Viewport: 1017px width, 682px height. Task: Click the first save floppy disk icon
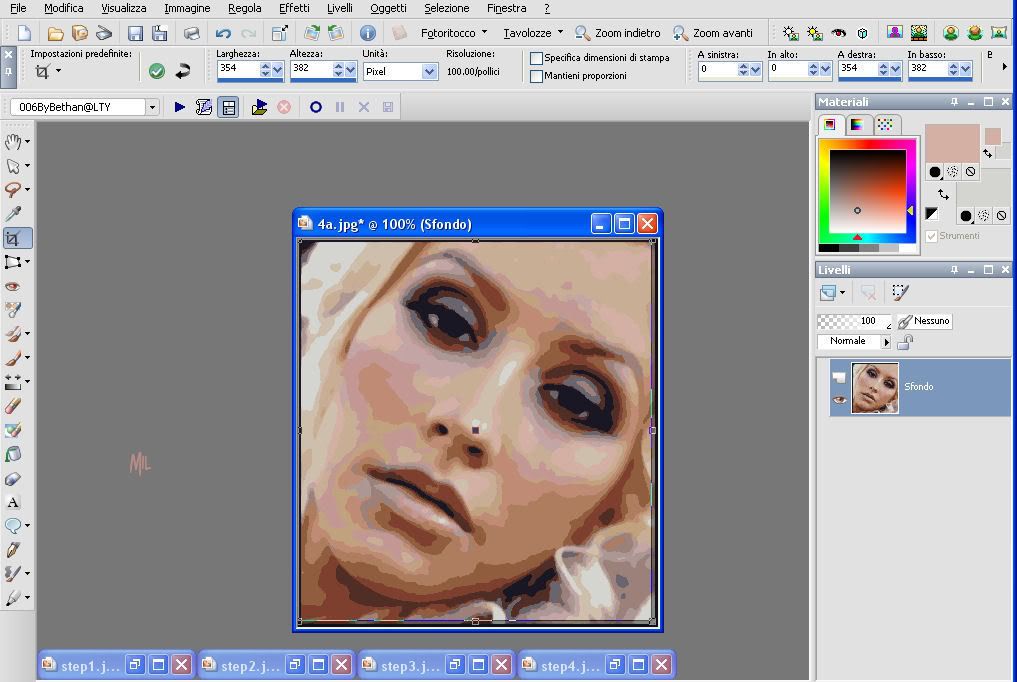point(135,33)
